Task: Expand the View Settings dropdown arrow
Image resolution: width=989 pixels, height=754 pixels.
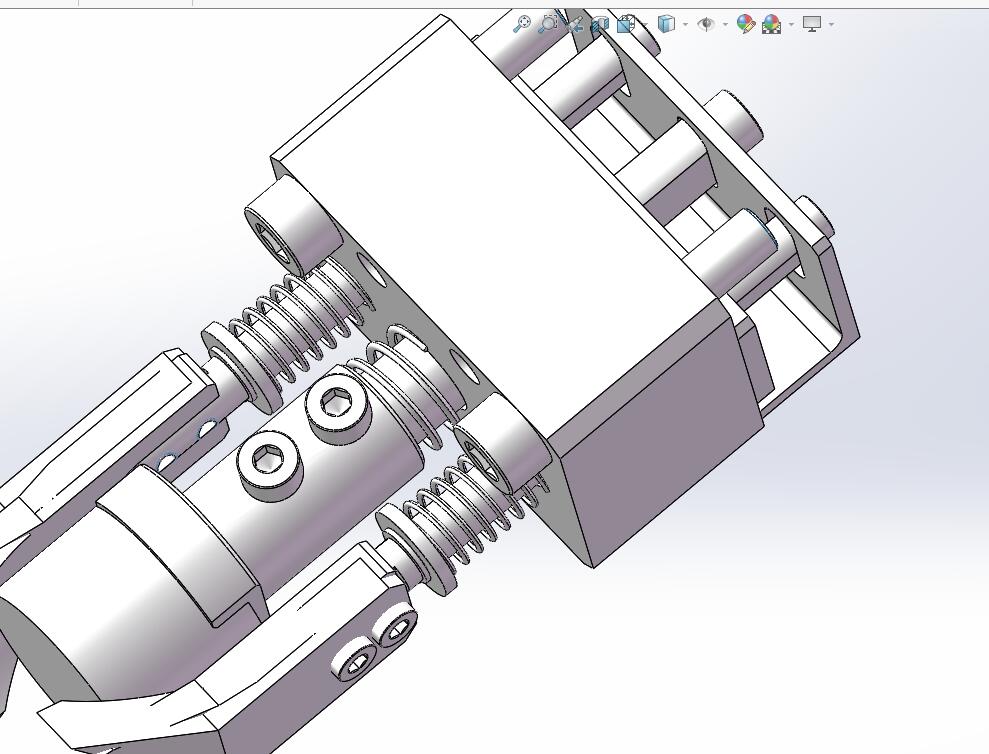Action: pos(831,25)
